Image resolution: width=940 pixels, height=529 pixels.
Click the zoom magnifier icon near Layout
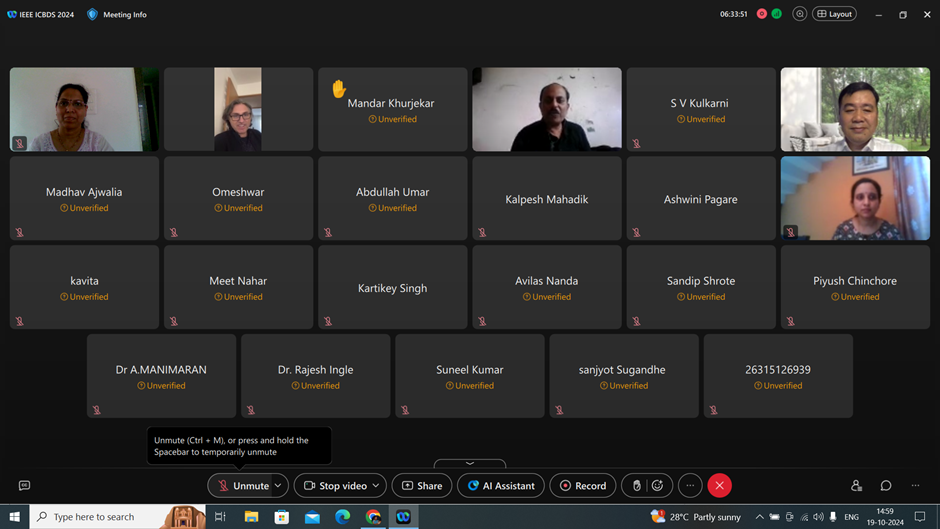point(800,14)
